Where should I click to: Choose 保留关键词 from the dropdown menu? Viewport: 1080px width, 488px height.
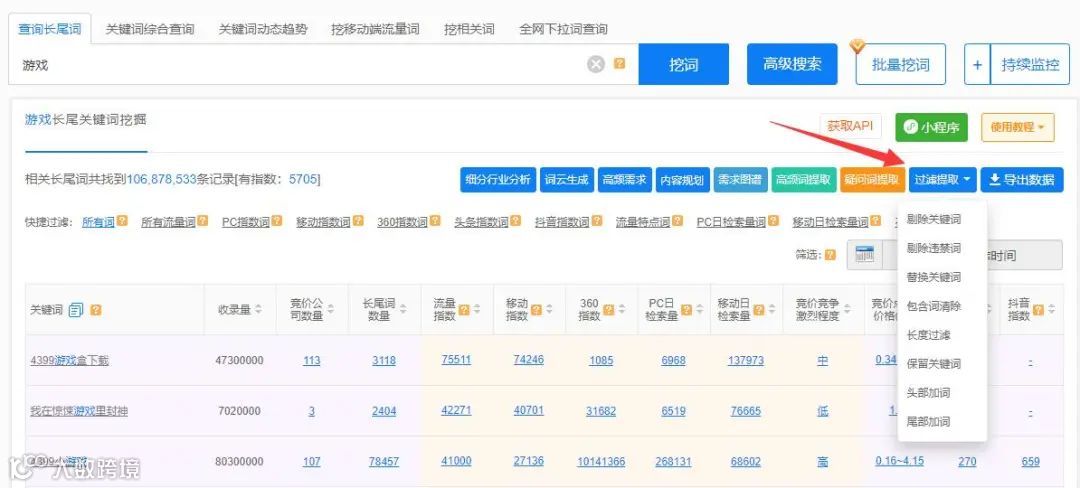point(934,364)
